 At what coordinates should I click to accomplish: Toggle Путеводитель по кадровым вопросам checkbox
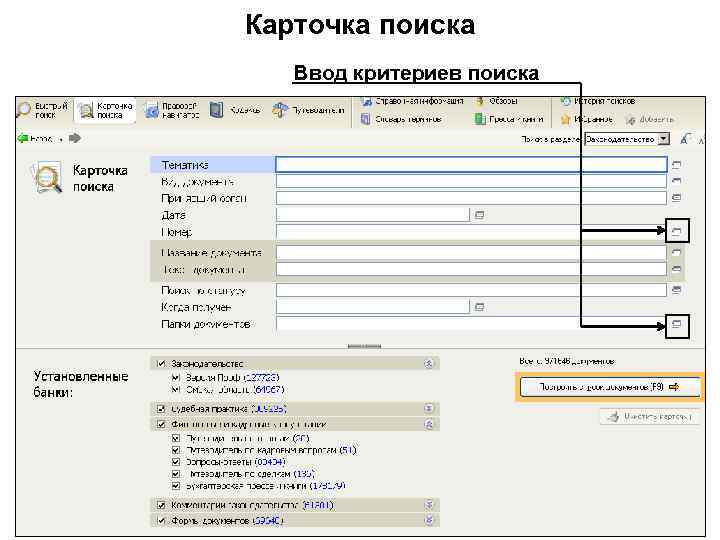pyautogui.click(x=175, y=450)
